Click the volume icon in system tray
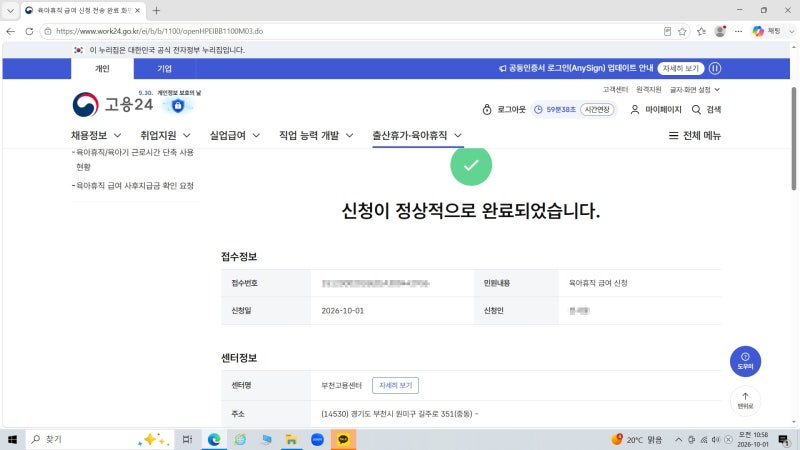This screenshot has width=800, height=450. click(x=716, y=439)
